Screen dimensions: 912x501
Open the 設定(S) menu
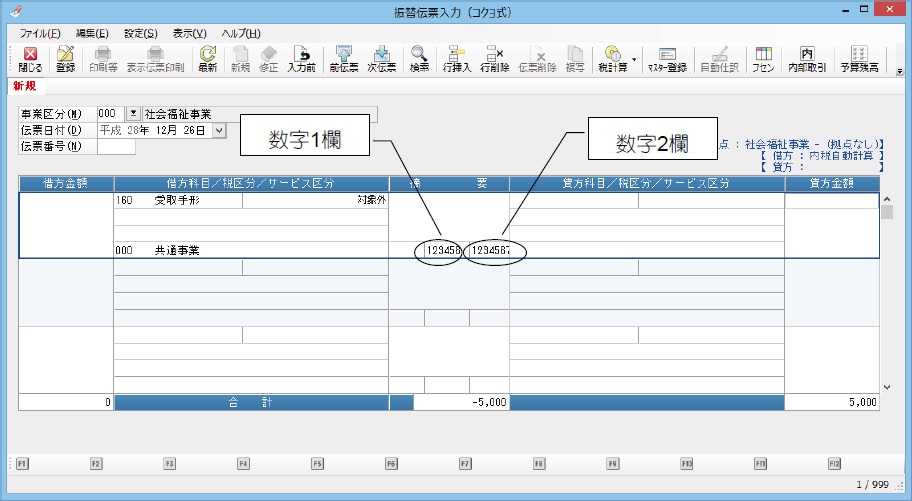coord(140,34)
